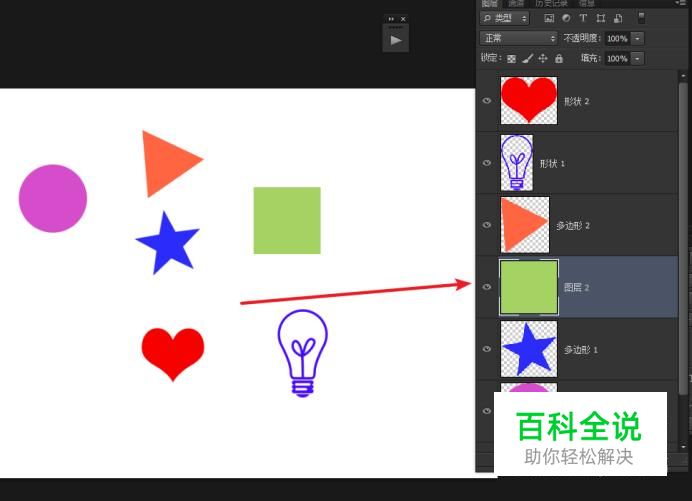The image size is (692, 501).
Task: Toggle visibility of the purple circle layer
Action: coord(487,411)
